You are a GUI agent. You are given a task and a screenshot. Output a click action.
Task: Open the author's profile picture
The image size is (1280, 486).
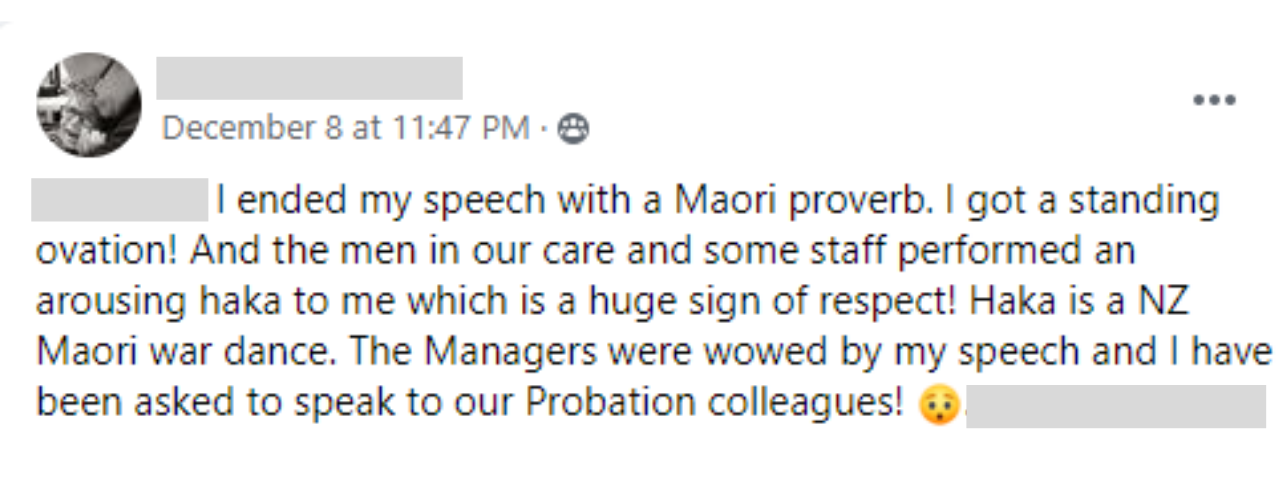pyautogui.click(x=89, y=105)
